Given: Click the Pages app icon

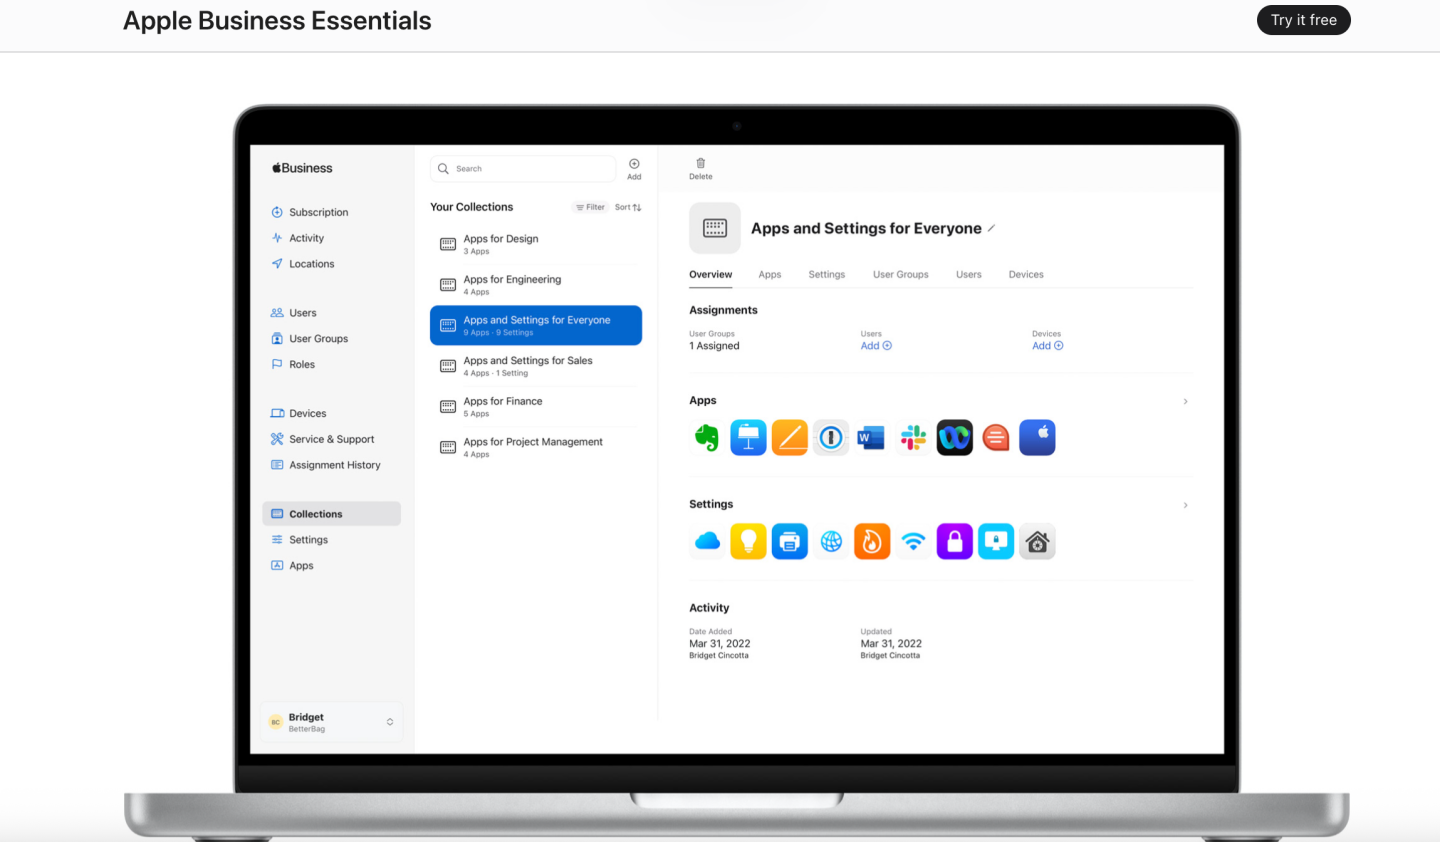Looking at the screenshot, I should pos(789,438).
